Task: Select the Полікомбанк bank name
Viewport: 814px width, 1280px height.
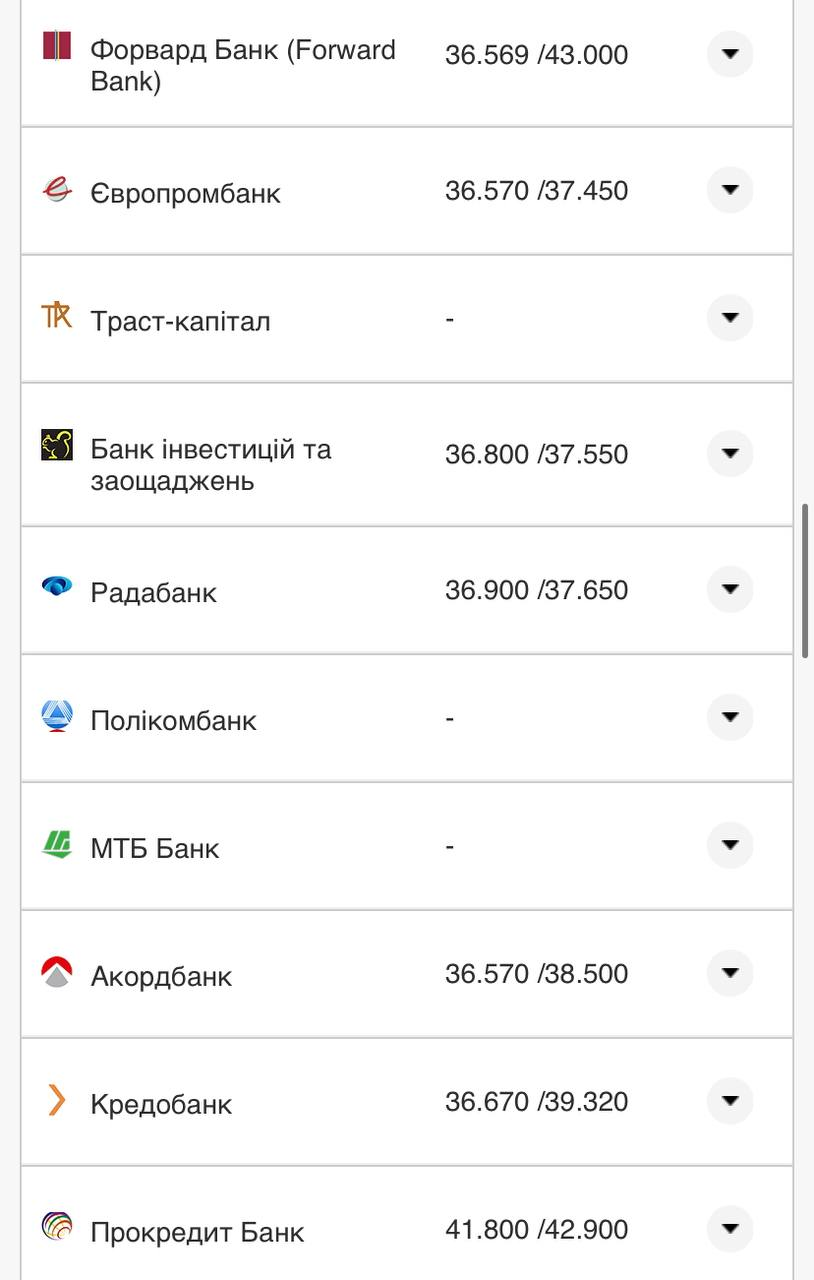Action: (x=173, y=720)
